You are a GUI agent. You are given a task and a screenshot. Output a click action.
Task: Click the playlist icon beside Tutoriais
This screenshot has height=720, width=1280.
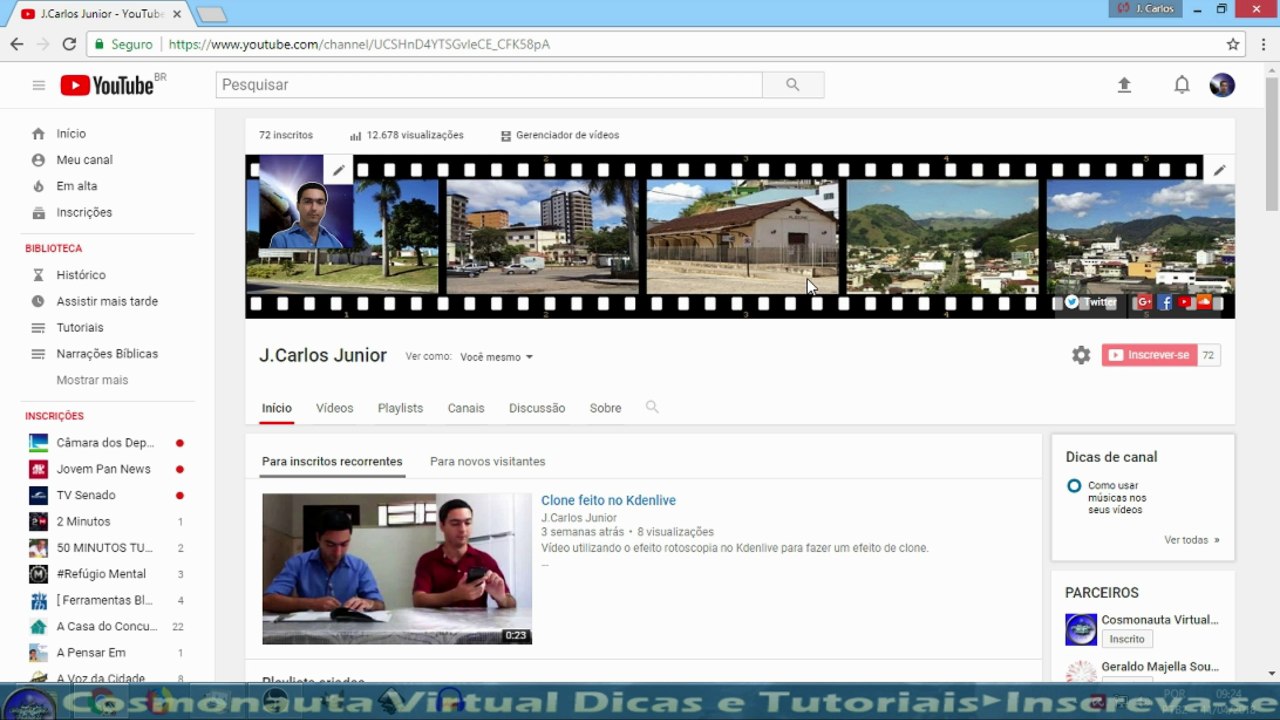(38, 328)
